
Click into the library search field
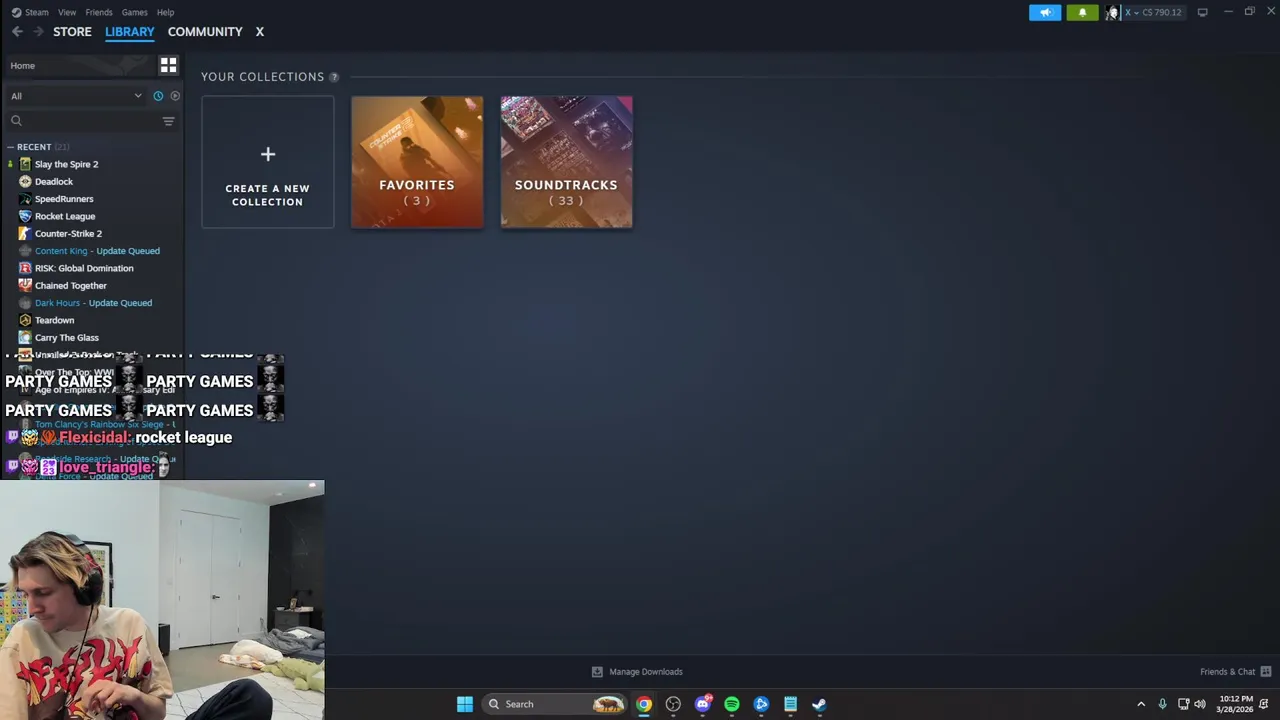click(90, 121)
